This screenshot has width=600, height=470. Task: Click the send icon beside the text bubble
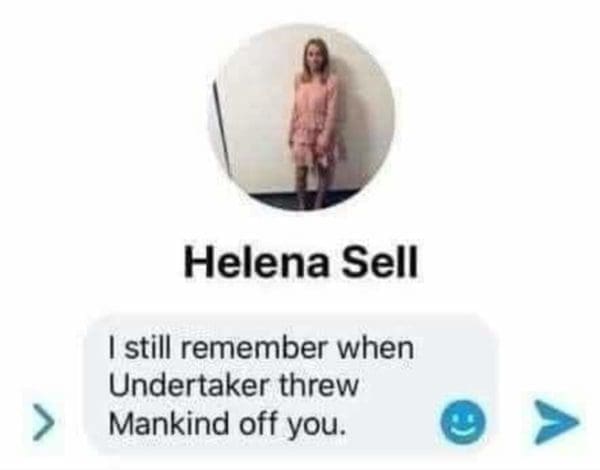pos(557,422)
